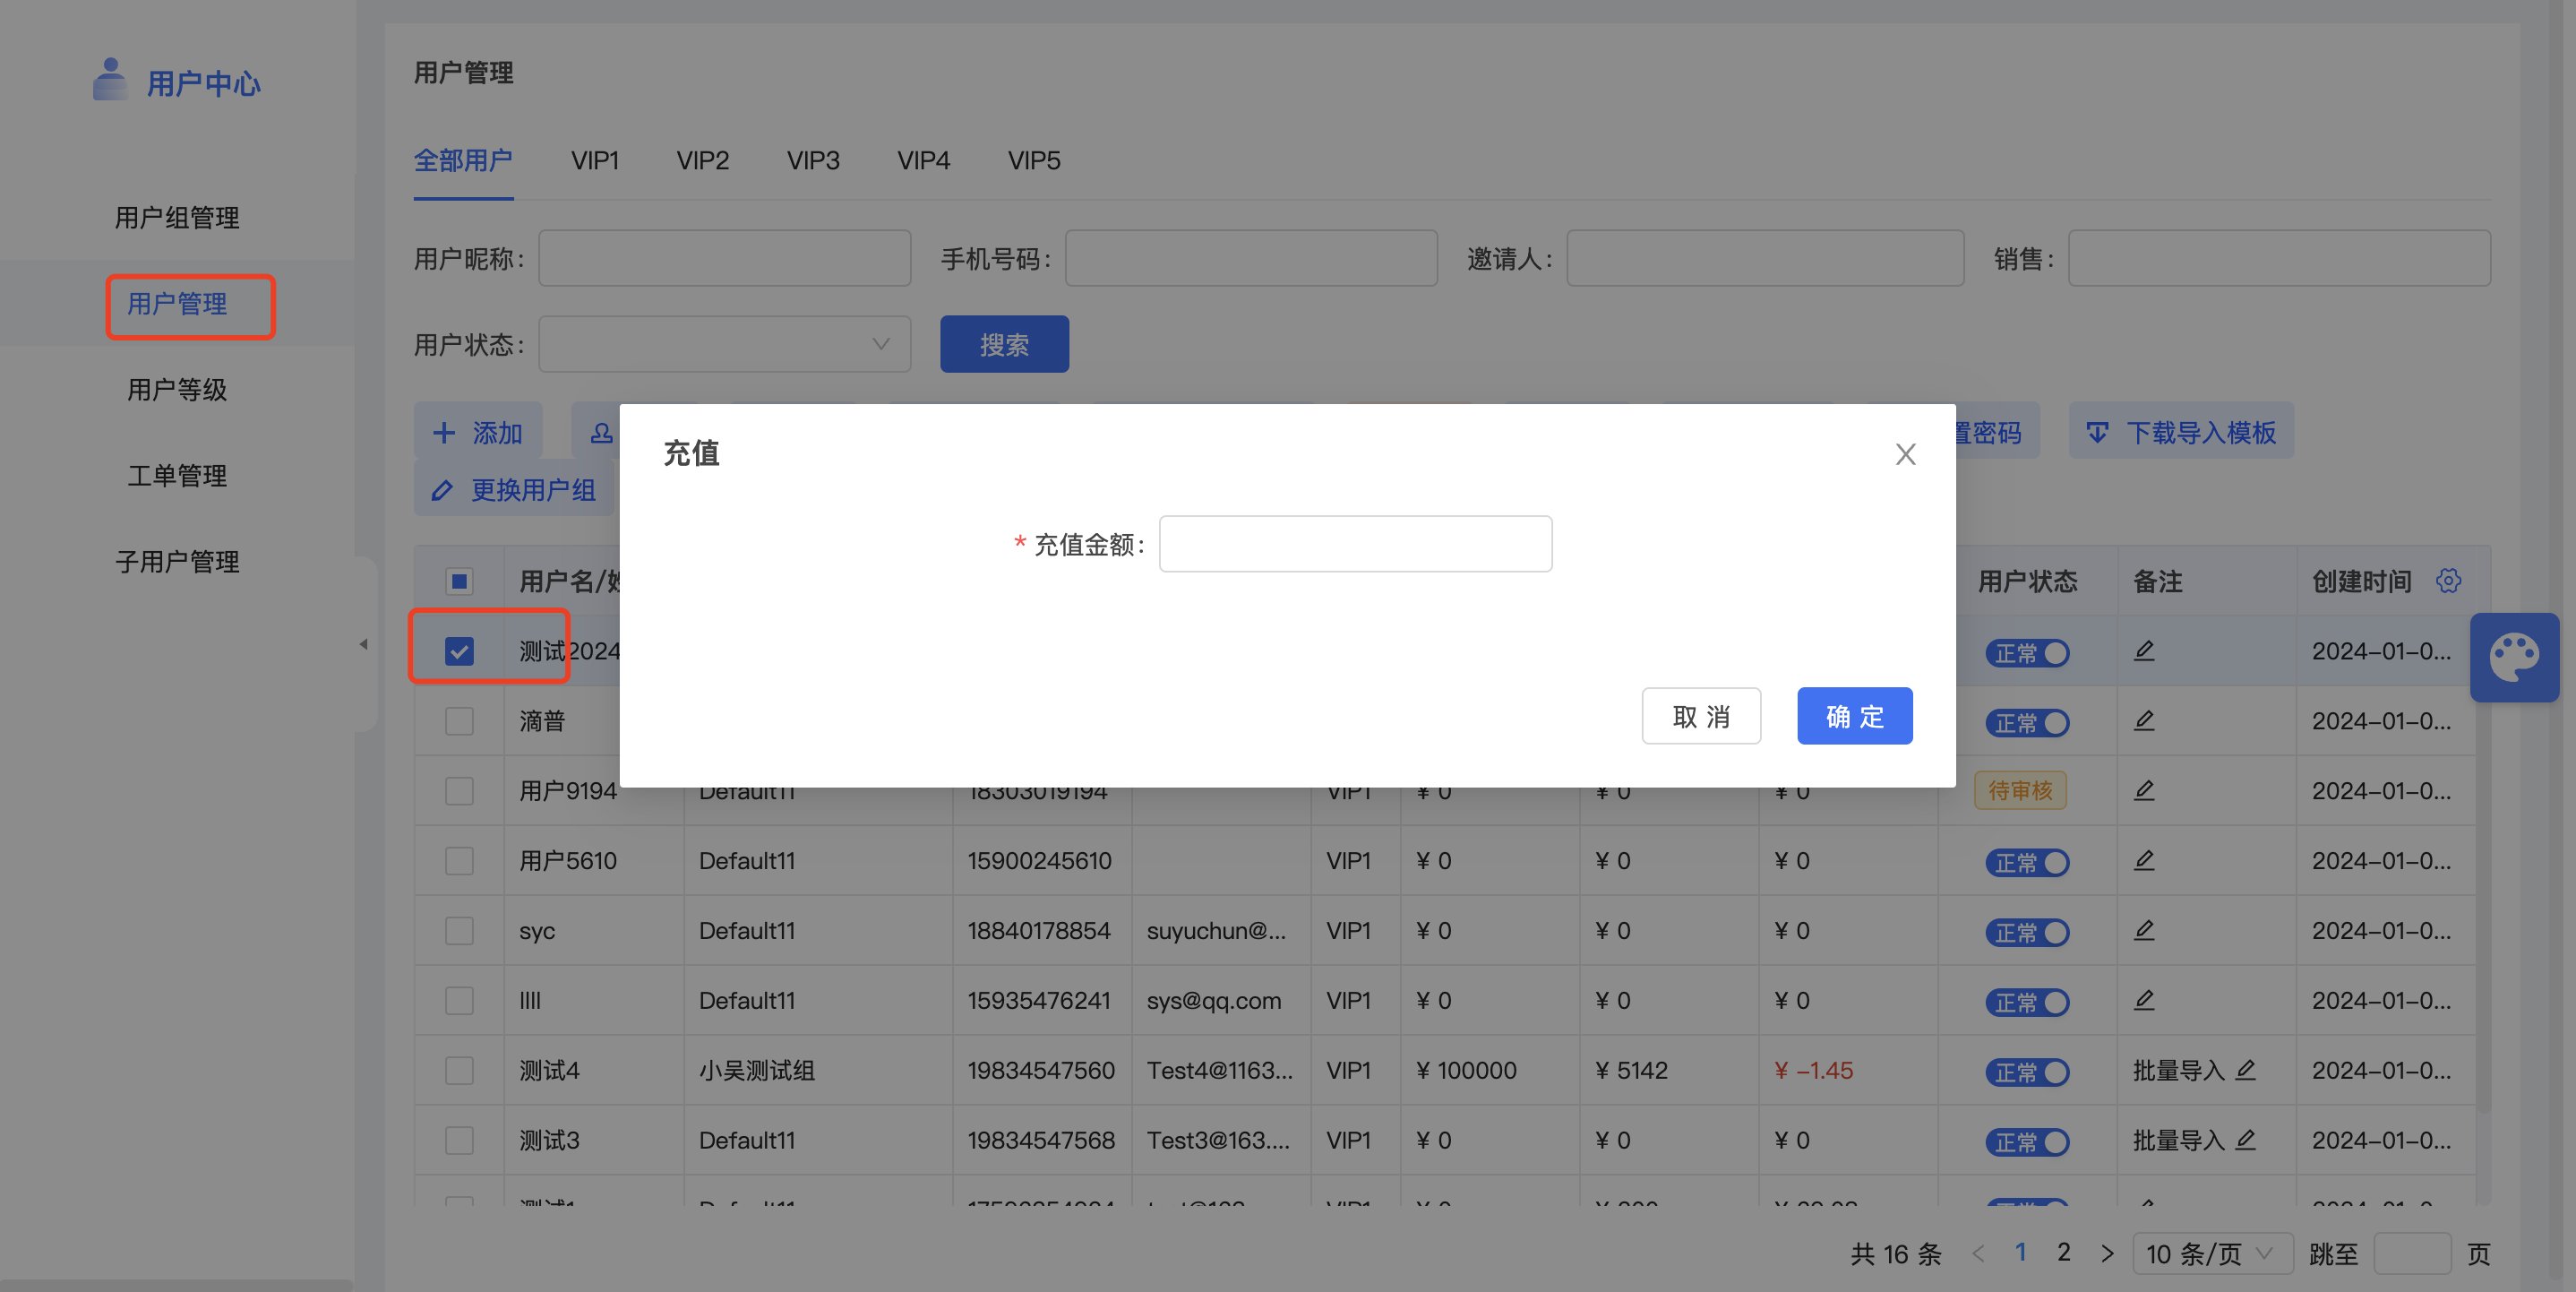Open 子用户管理 in sidebar

tap(177, 562)
